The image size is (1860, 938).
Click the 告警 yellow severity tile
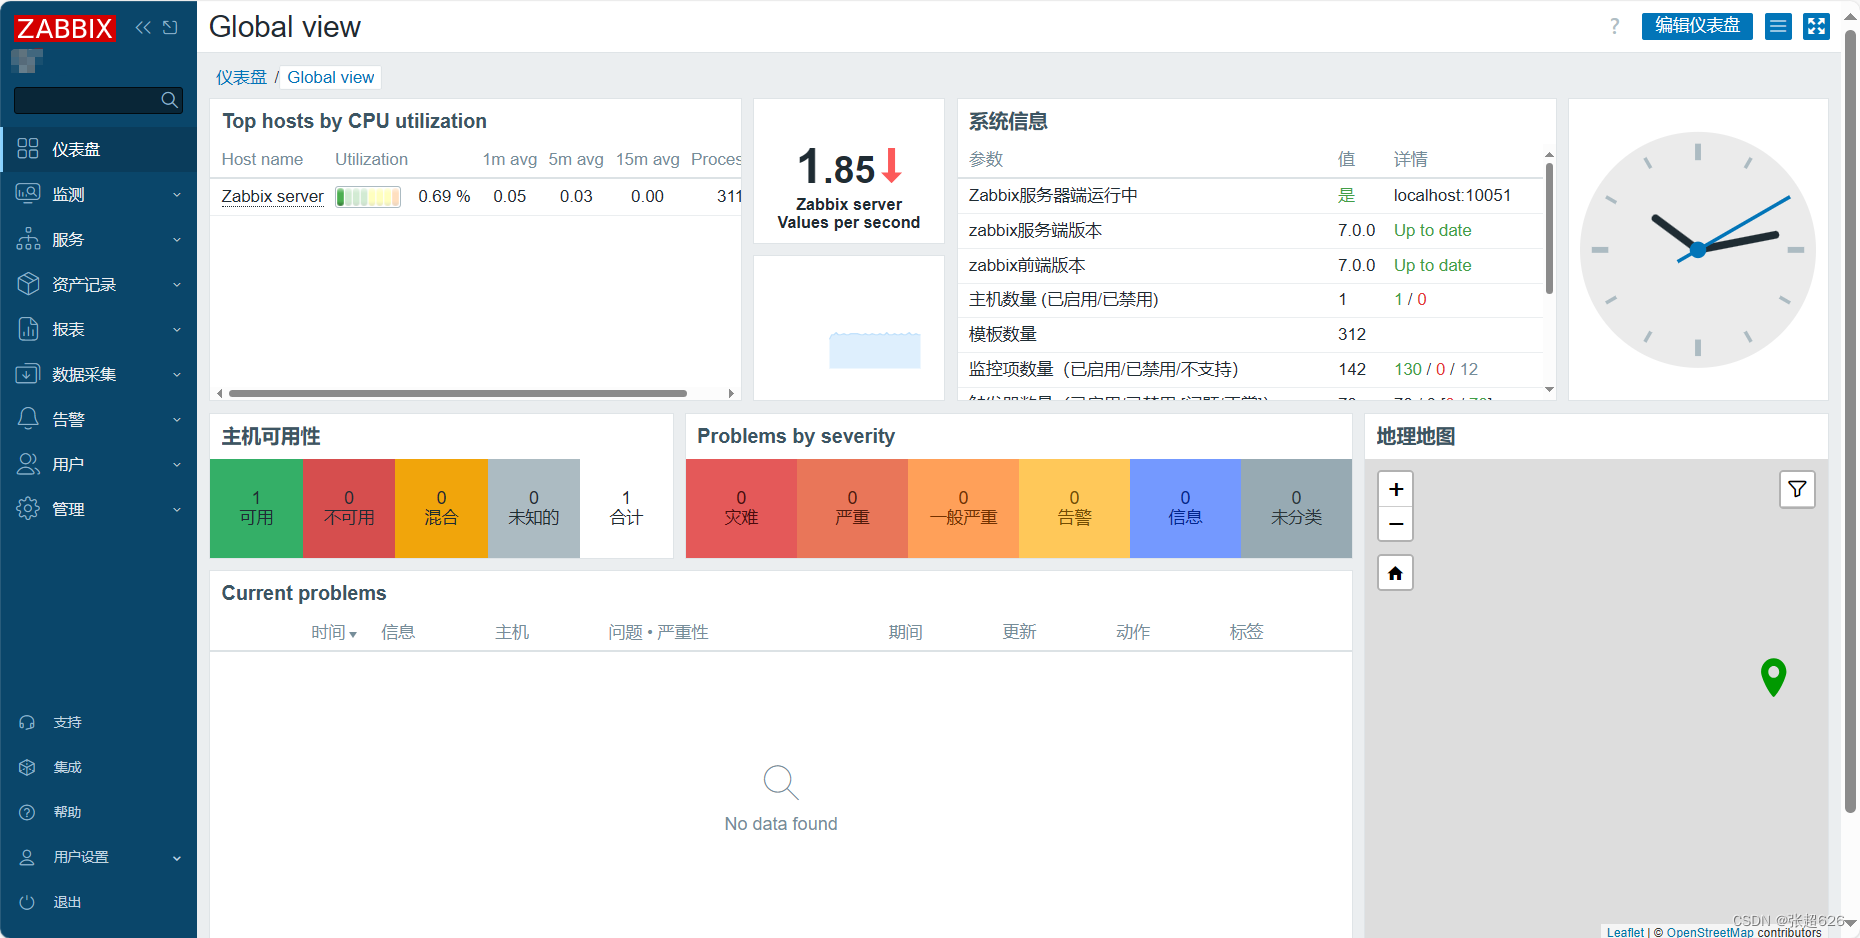1074,508
